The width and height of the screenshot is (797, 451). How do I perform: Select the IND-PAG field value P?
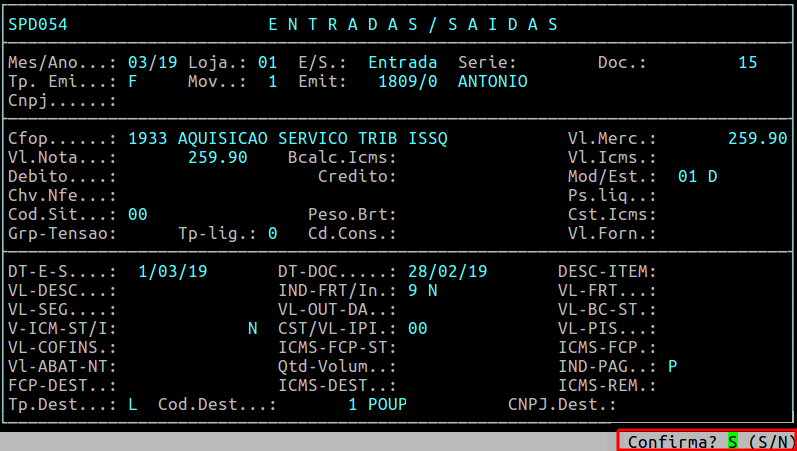672,366
